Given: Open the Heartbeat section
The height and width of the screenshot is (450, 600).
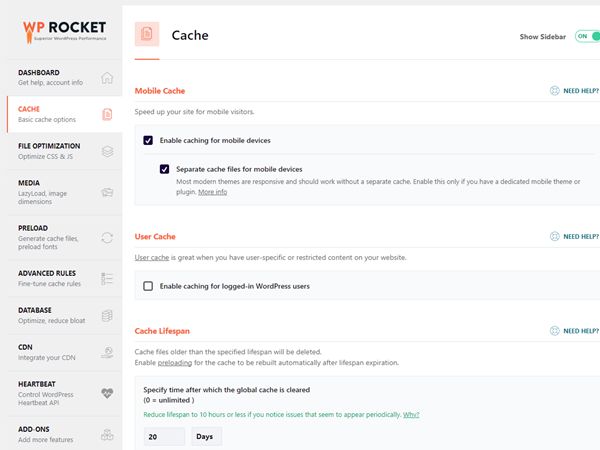Looking at the screenshot, I should [x=64, y=393].
